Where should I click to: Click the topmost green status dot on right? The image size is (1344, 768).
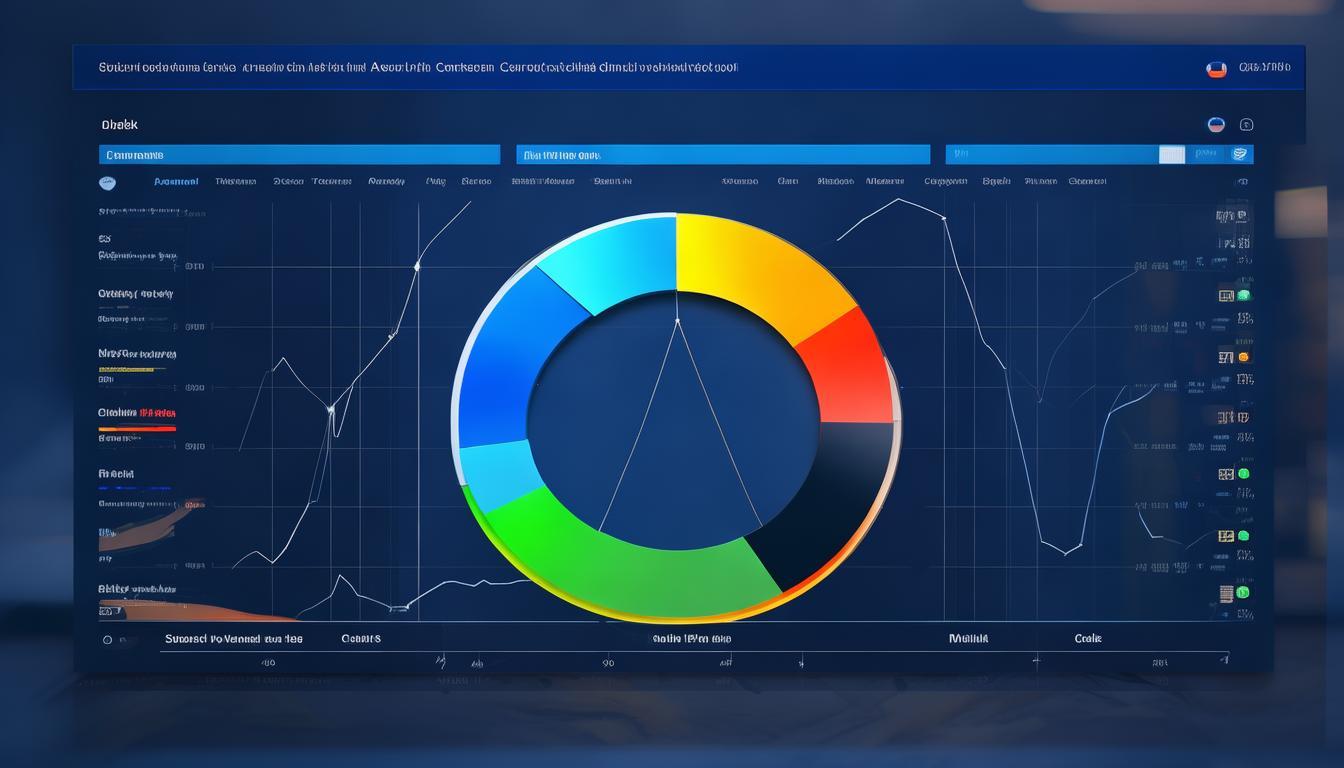coord(1244,295)
